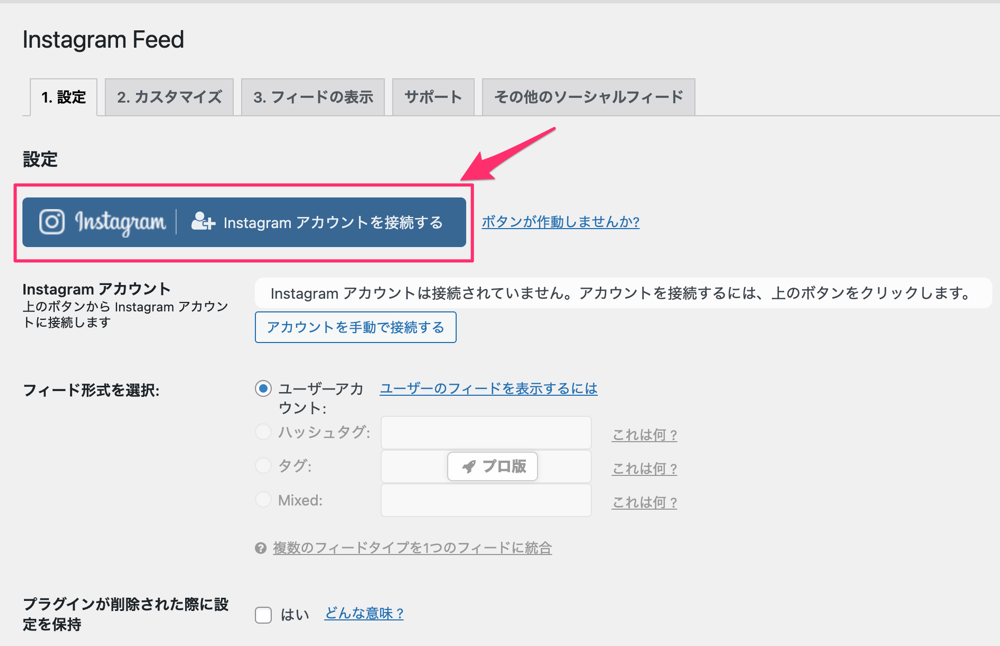Screen dimensions: 1000x646
Task: Click the フィード形式を選択: label
Action: (x=91, y=390)
